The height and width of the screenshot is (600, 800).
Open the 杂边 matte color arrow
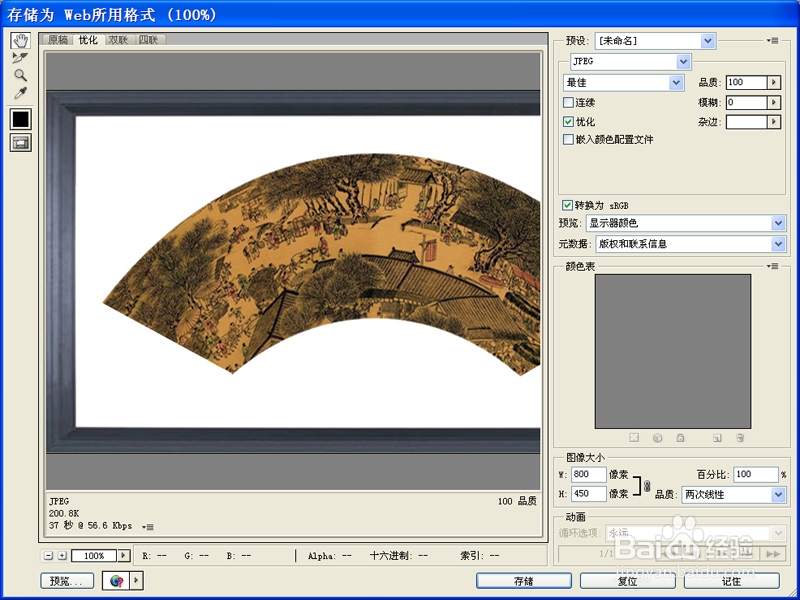pos(774,122)
